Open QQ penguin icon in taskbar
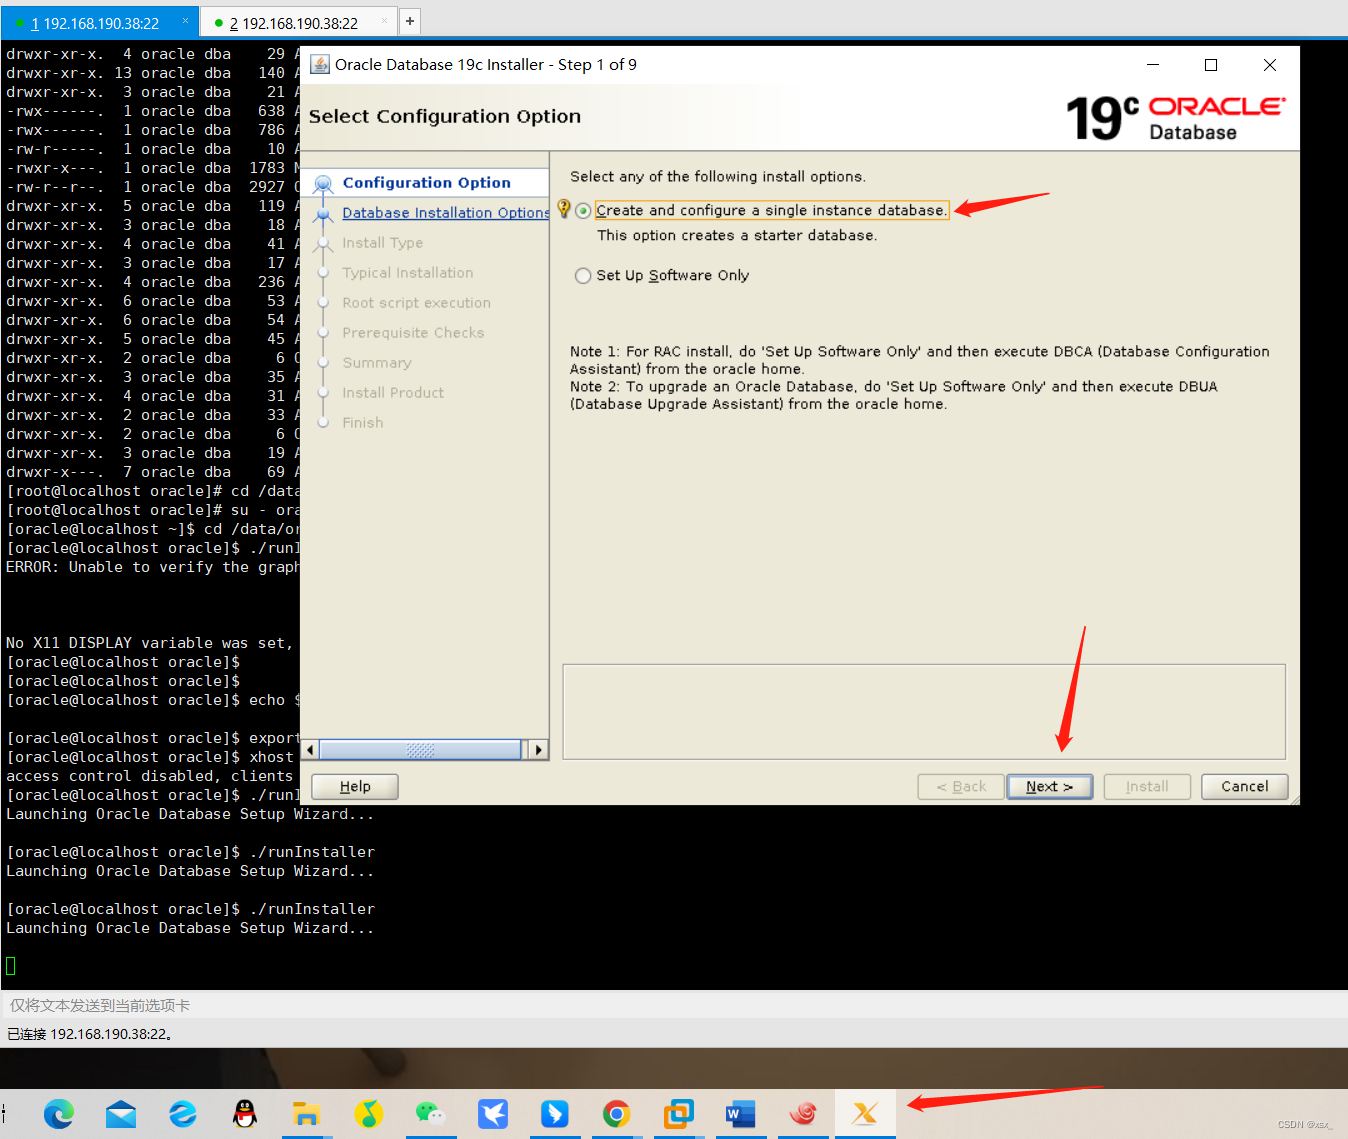 [x=245, y=1113]
